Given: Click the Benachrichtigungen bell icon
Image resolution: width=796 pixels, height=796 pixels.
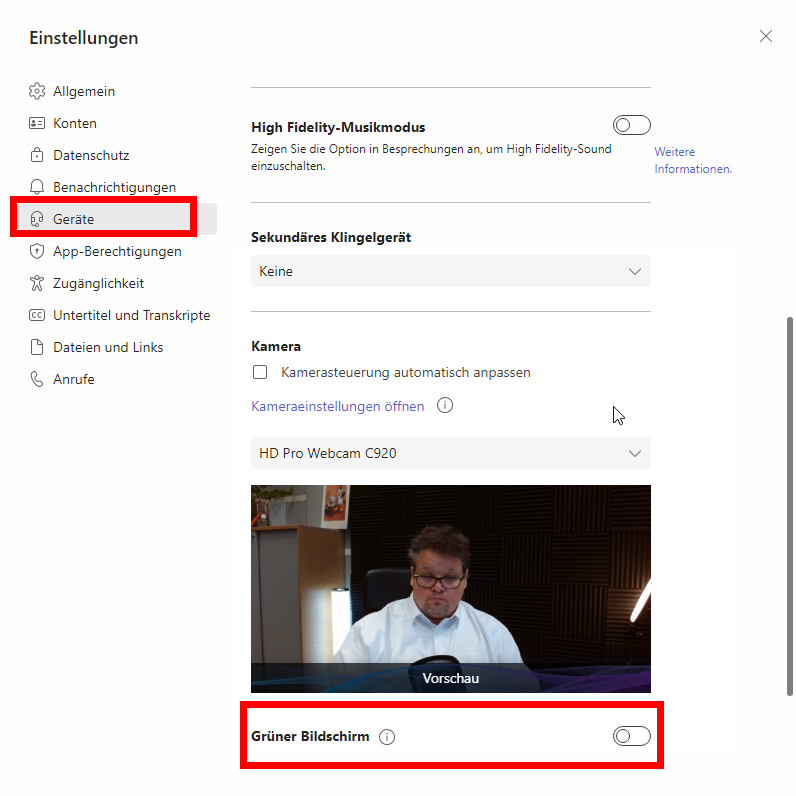Looking at the screenshot, I should (37, 187).
